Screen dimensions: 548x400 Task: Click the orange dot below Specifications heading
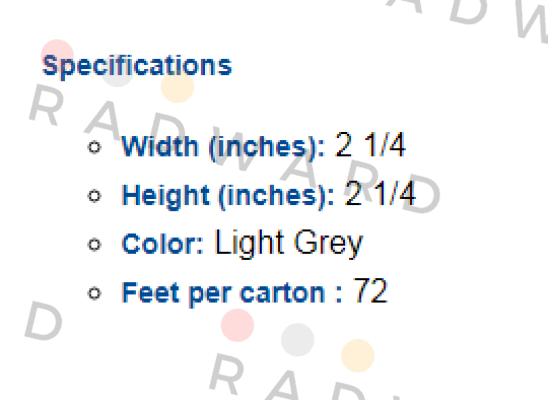coord(178,86)
